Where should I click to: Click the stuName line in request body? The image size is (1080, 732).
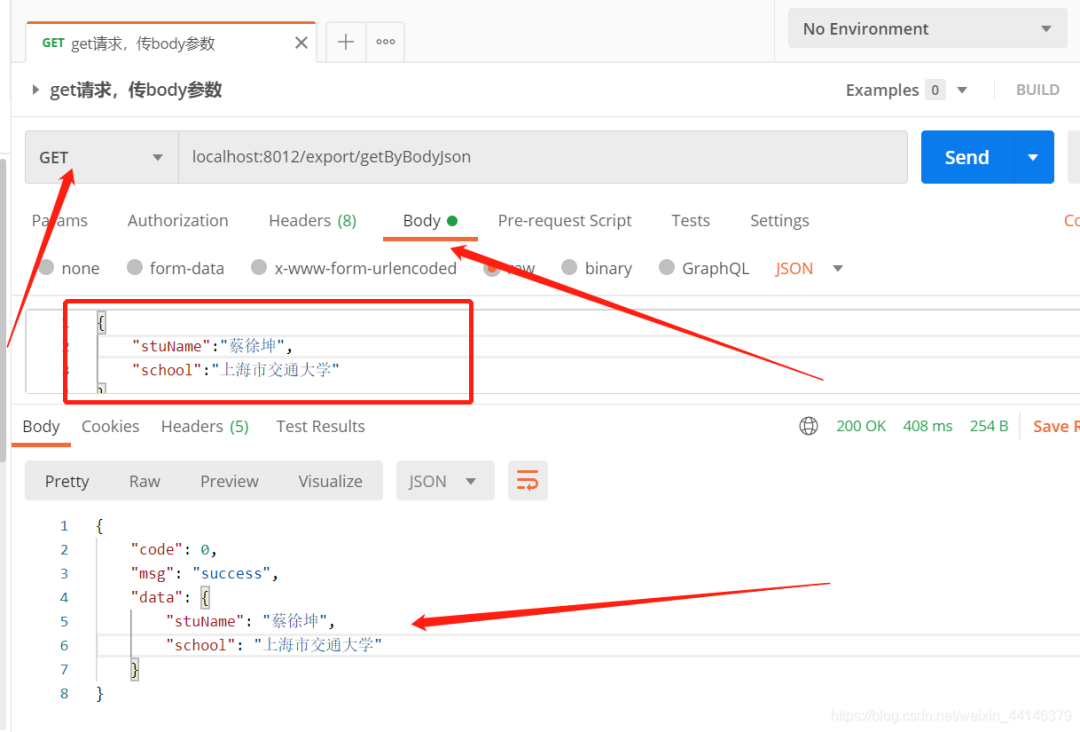(212, 346)
